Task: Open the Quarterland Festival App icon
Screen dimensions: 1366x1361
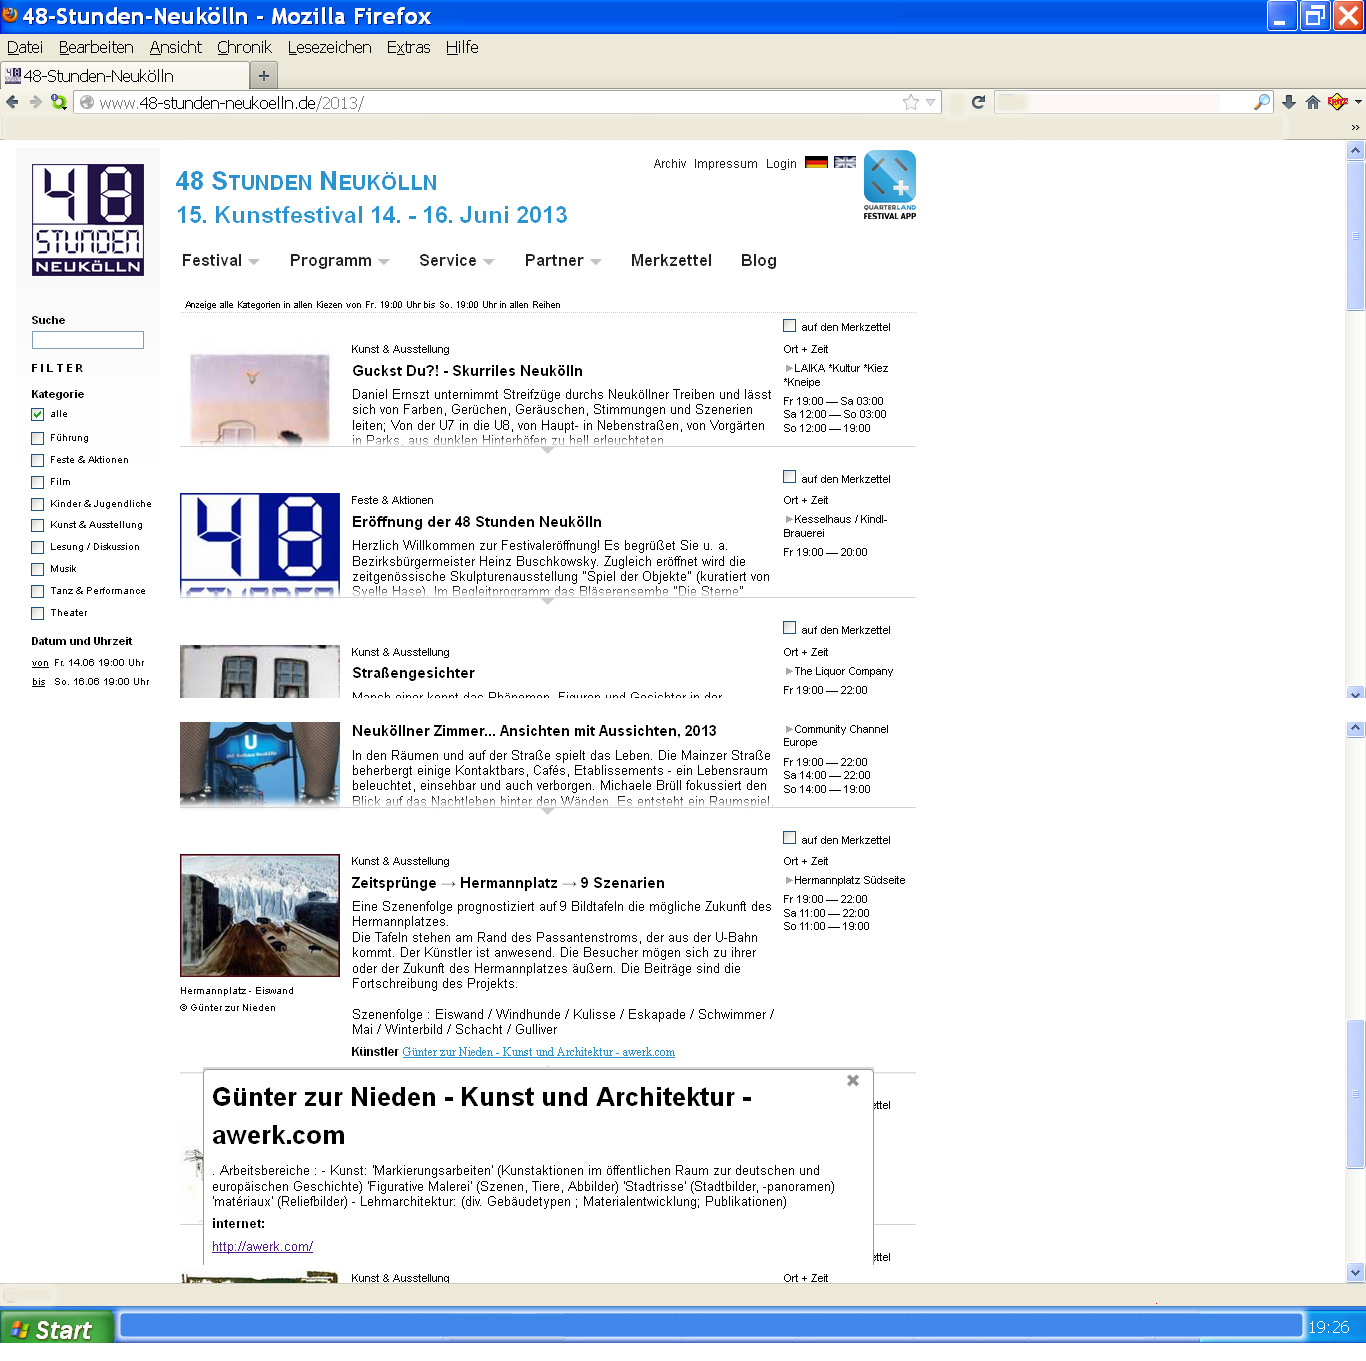Action: 890,185
